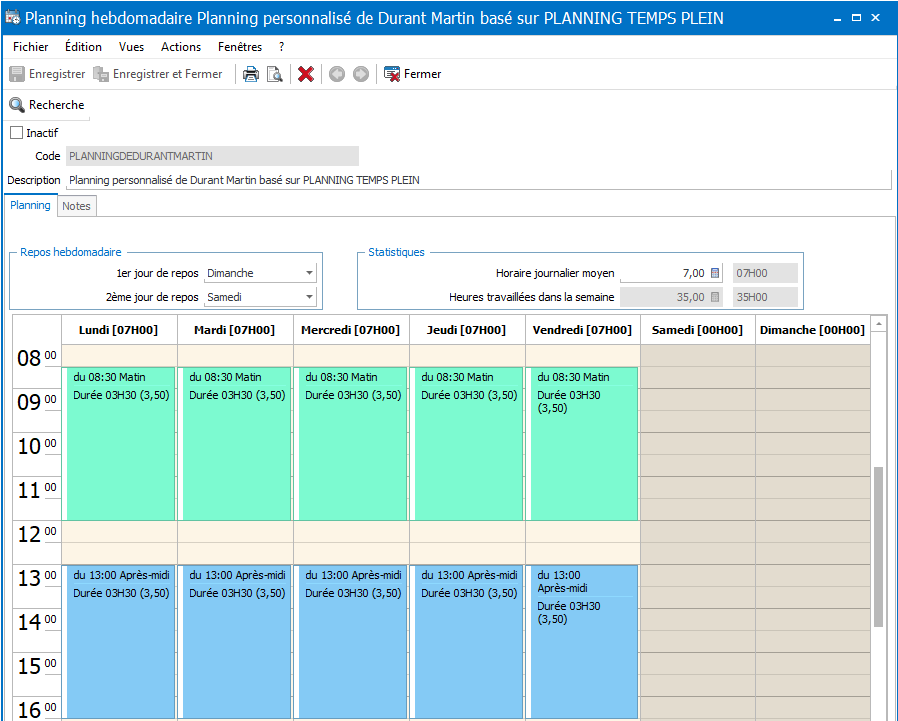Image resolution: width=898 pixels, height=721 pixels.
Task: Click the Fermer button label
Action: point(423,74)
